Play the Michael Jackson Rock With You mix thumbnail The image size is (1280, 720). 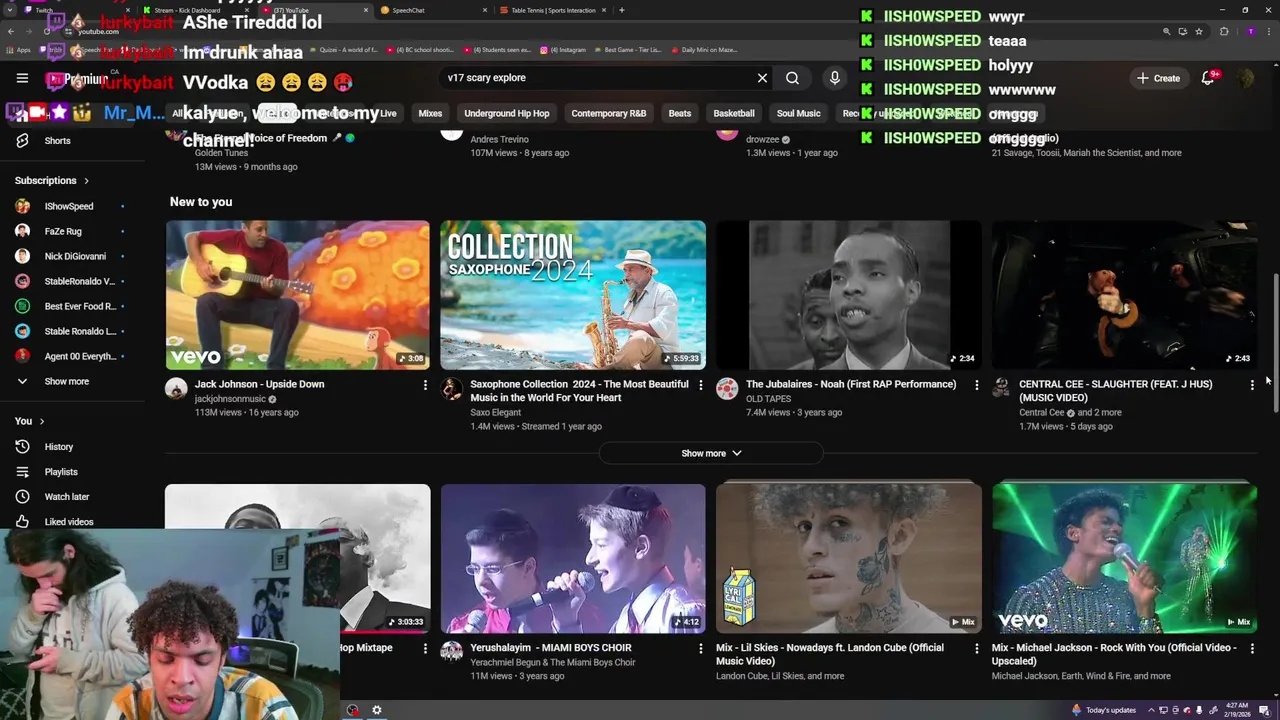[1125, 559]
